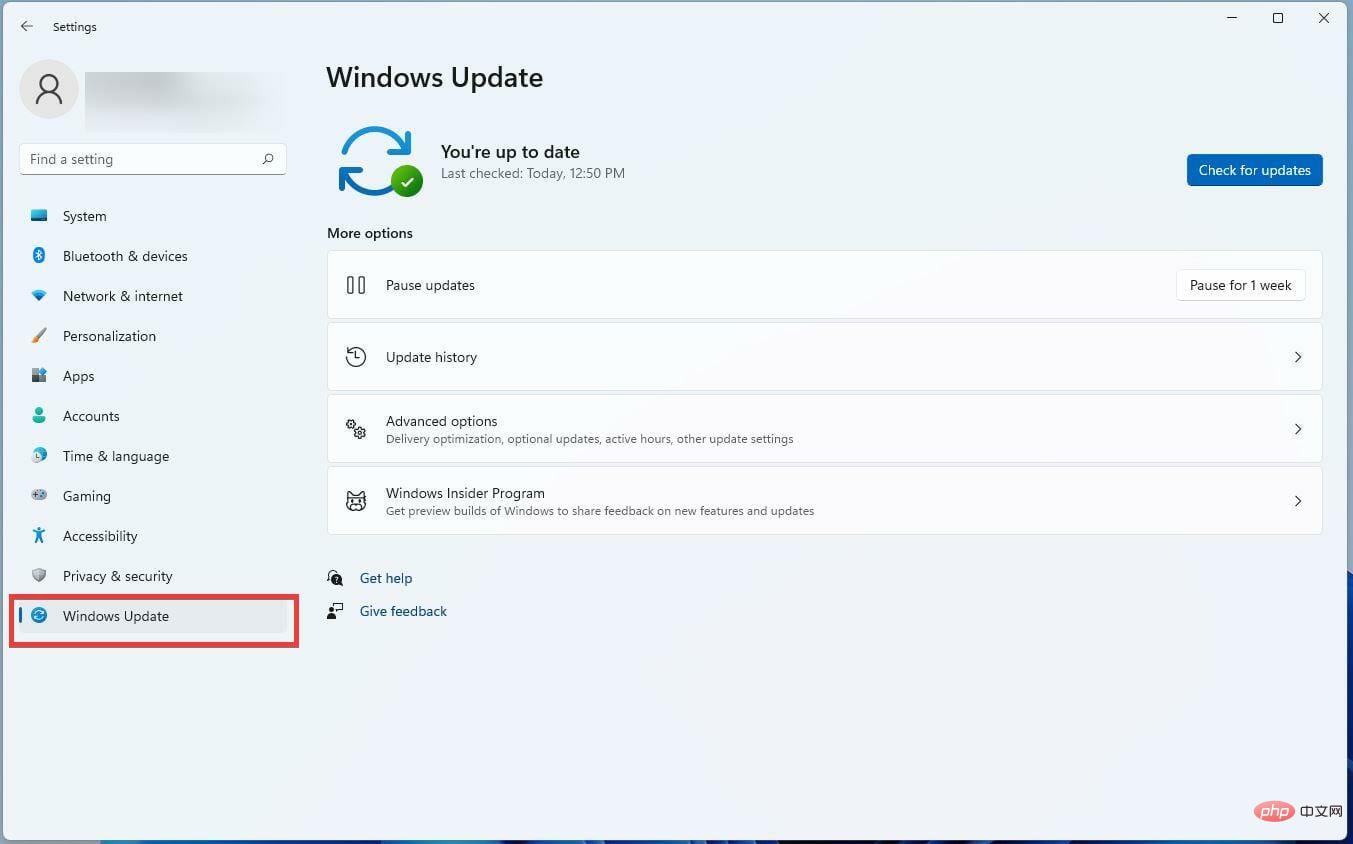Open the Apps category
Image resolution: width=1353 pixels, height=844 pixels.
(x=153, y=376)
